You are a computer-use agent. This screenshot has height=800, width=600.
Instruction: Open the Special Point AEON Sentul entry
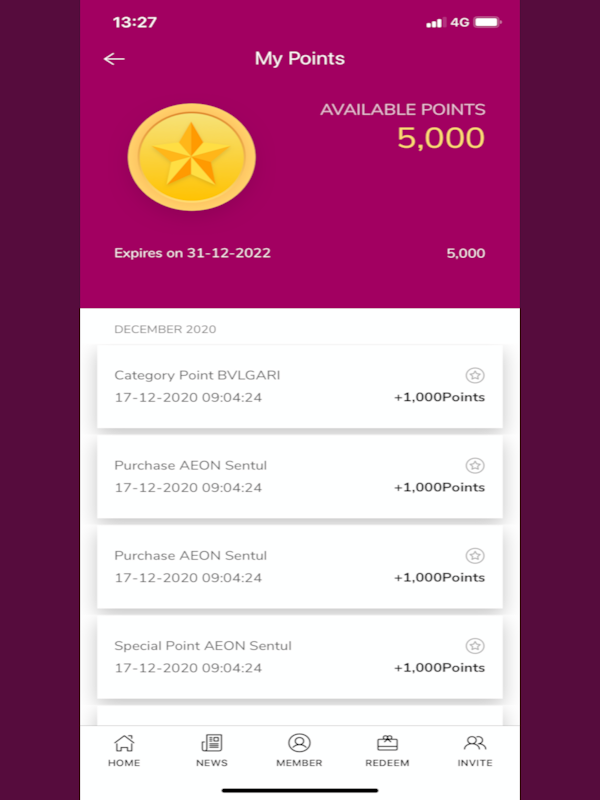click(x=300, y=657)
